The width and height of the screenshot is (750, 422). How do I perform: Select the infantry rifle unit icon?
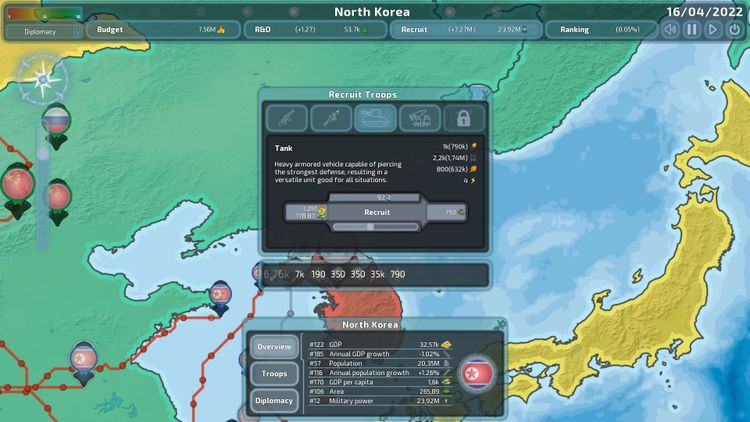286,118
